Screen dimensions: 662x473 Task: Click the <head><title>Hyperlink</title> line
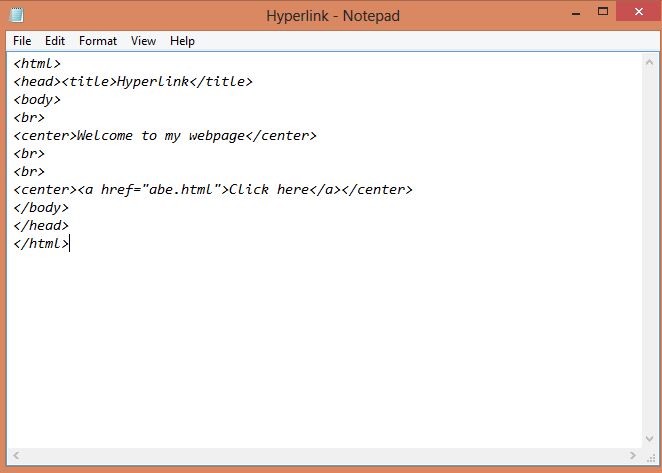click(133, 82)
